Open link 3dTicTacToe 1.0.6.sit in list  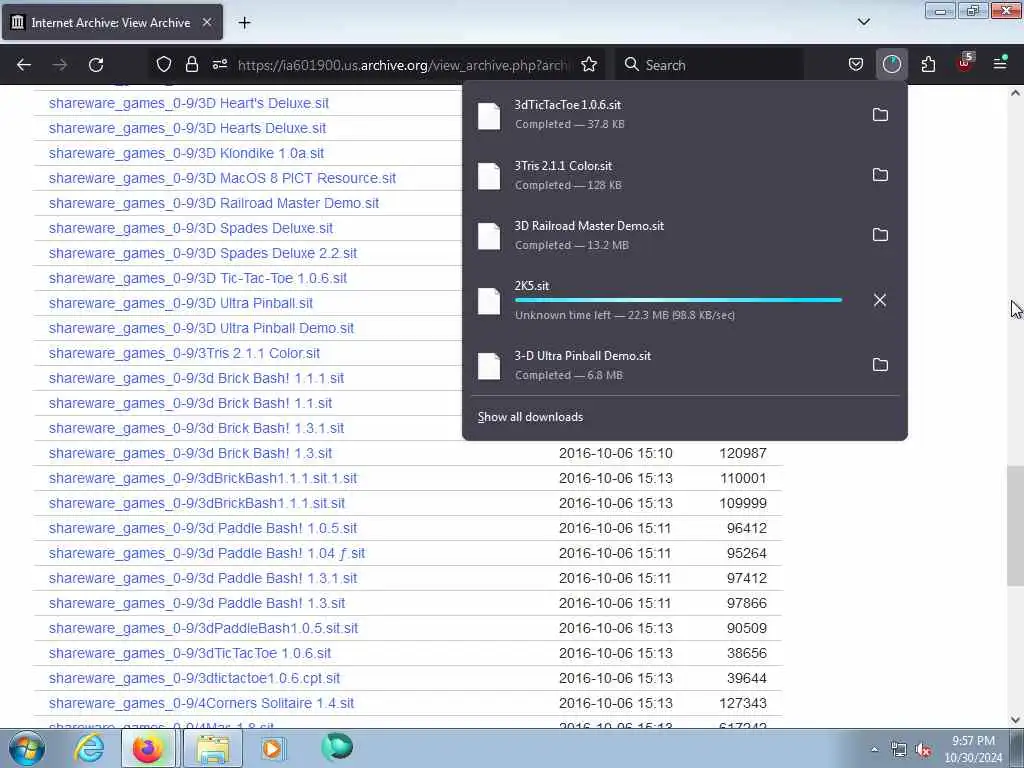(189, 653)
